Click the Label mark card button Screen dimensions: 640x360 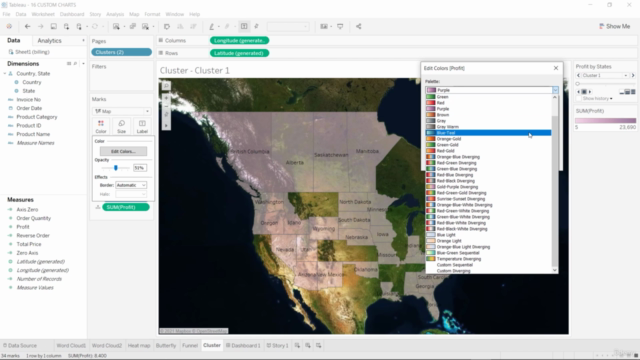142,127
